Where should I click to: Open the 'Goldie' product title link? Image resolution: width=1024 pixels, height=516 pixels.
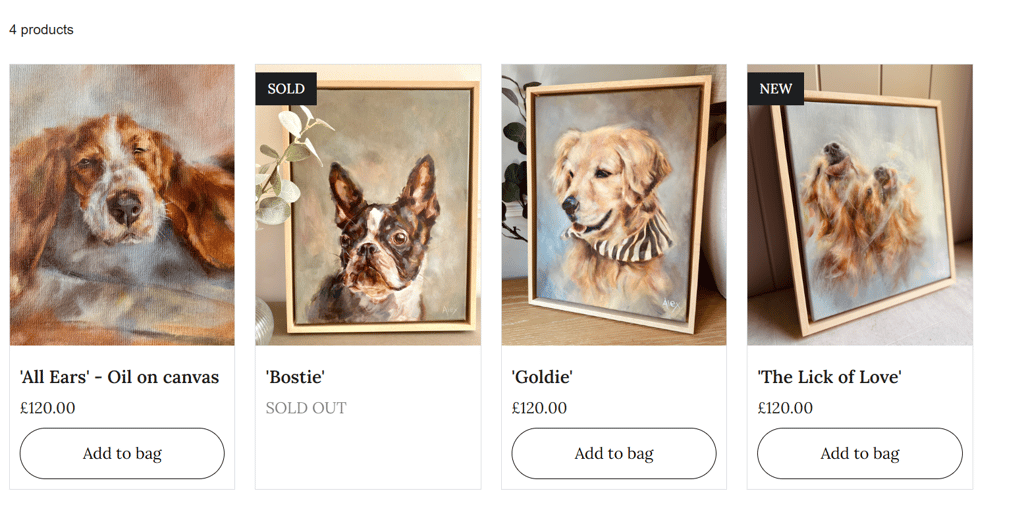[542, 377]
